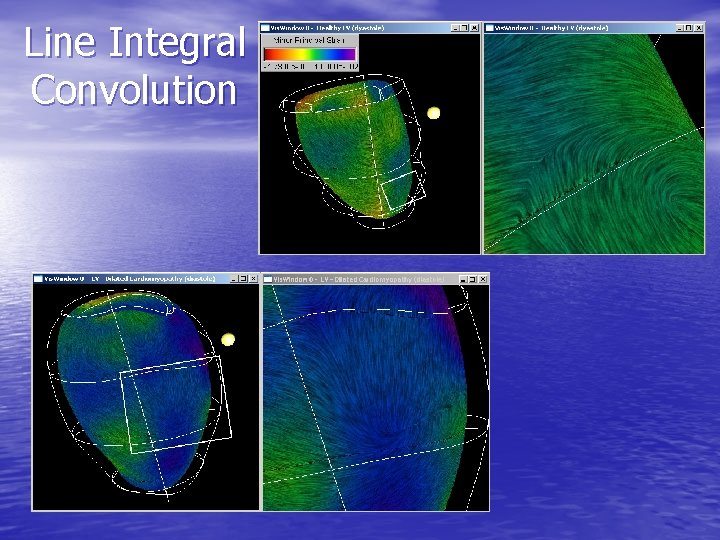Minimize the Healthy LV zoomed streamline window

coord(680,28)
